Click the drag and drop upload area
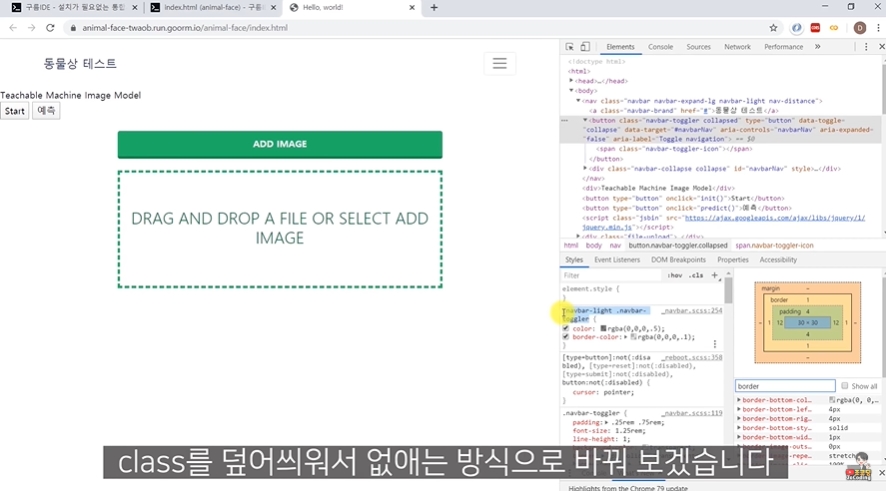 (x=280, y=229)
